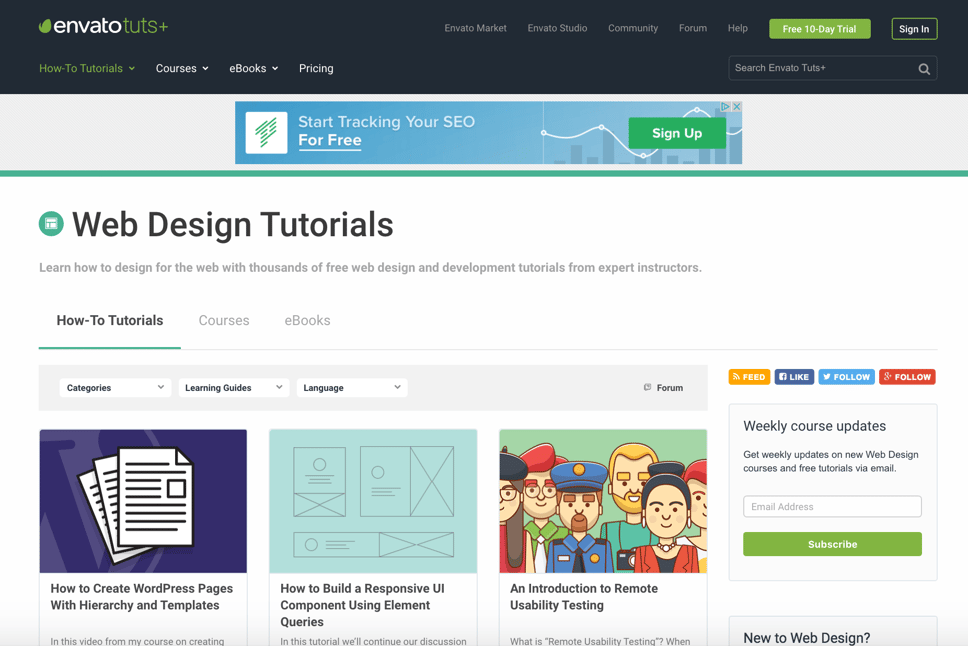This screenshot has width=968, height=646.
Task: Close the ad using the X icon
Action: pyautogui.click(x=737, y=107)
